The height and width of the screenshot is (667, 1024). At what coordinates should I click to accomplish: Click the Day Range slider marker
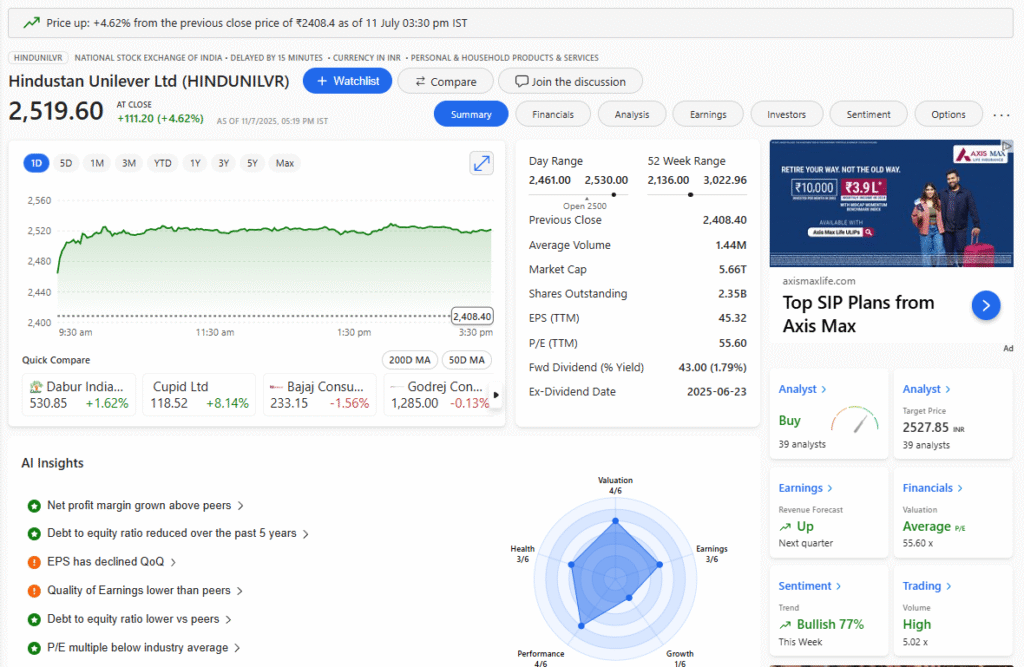(613, 195)
